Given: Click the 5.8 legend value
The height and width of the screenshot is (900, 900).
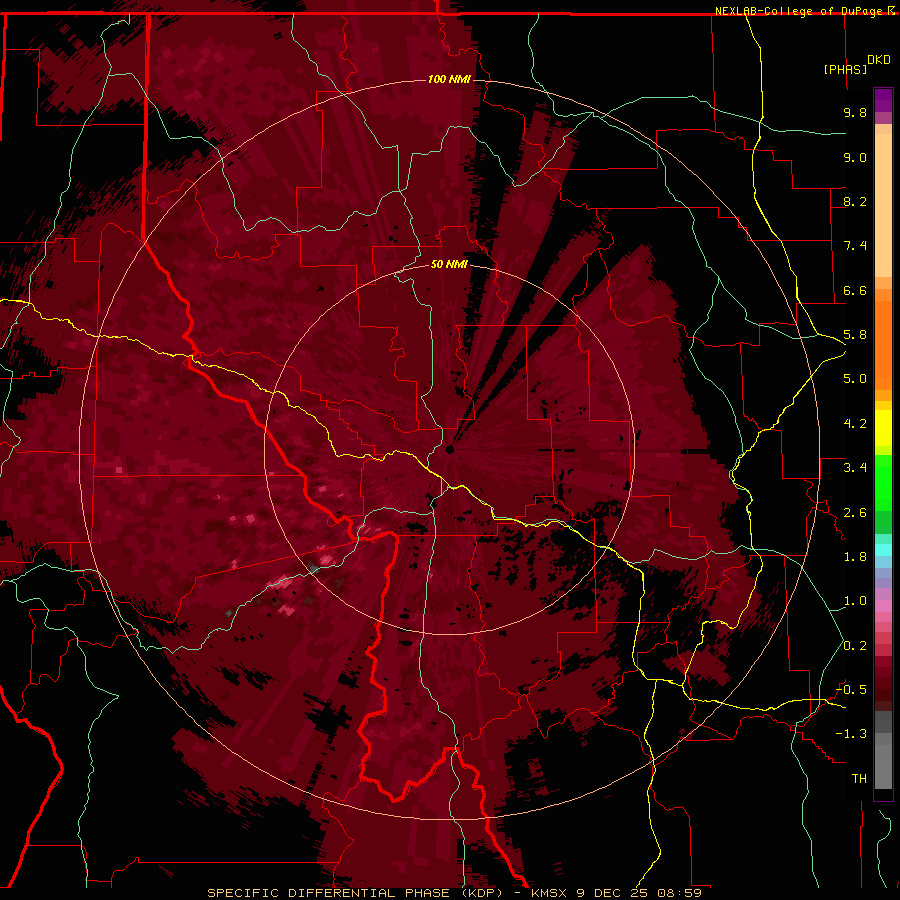Looking at the screenshot, I should click(x=855, y=335).
